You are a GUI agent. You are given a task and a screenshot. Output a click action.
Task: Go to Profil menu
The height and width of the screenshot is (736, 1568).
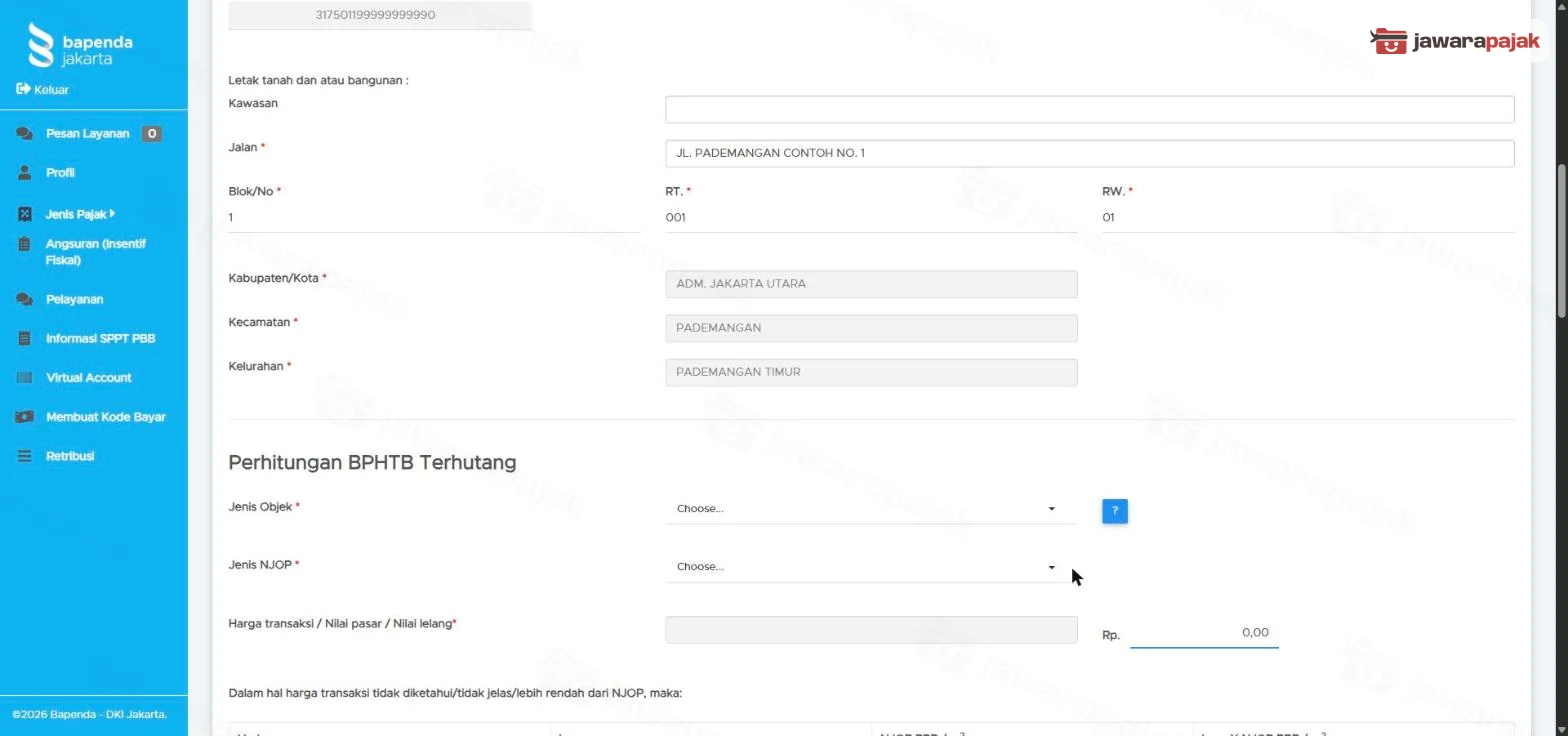tap(60, 173)
